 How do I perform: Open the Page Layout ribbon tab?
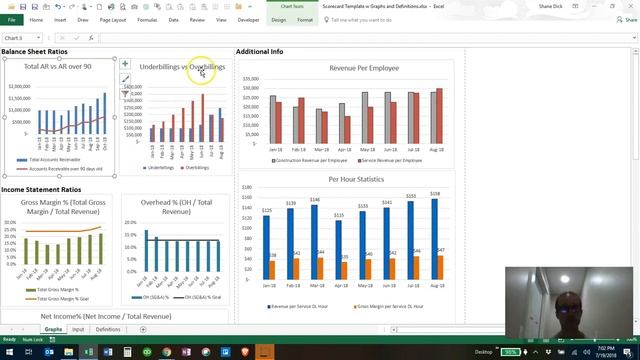(x=113, y=20)
